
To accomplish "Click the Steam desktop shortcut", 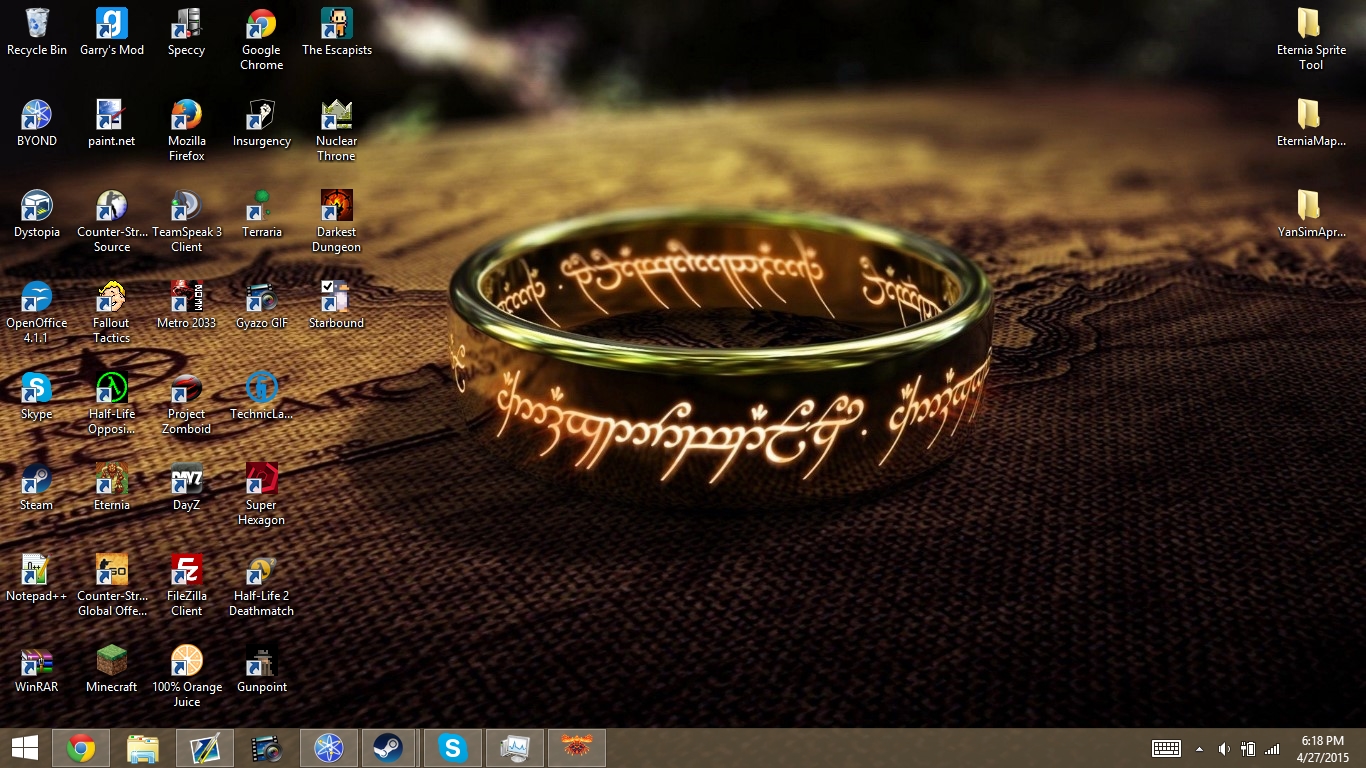I will tap(37, 487).
